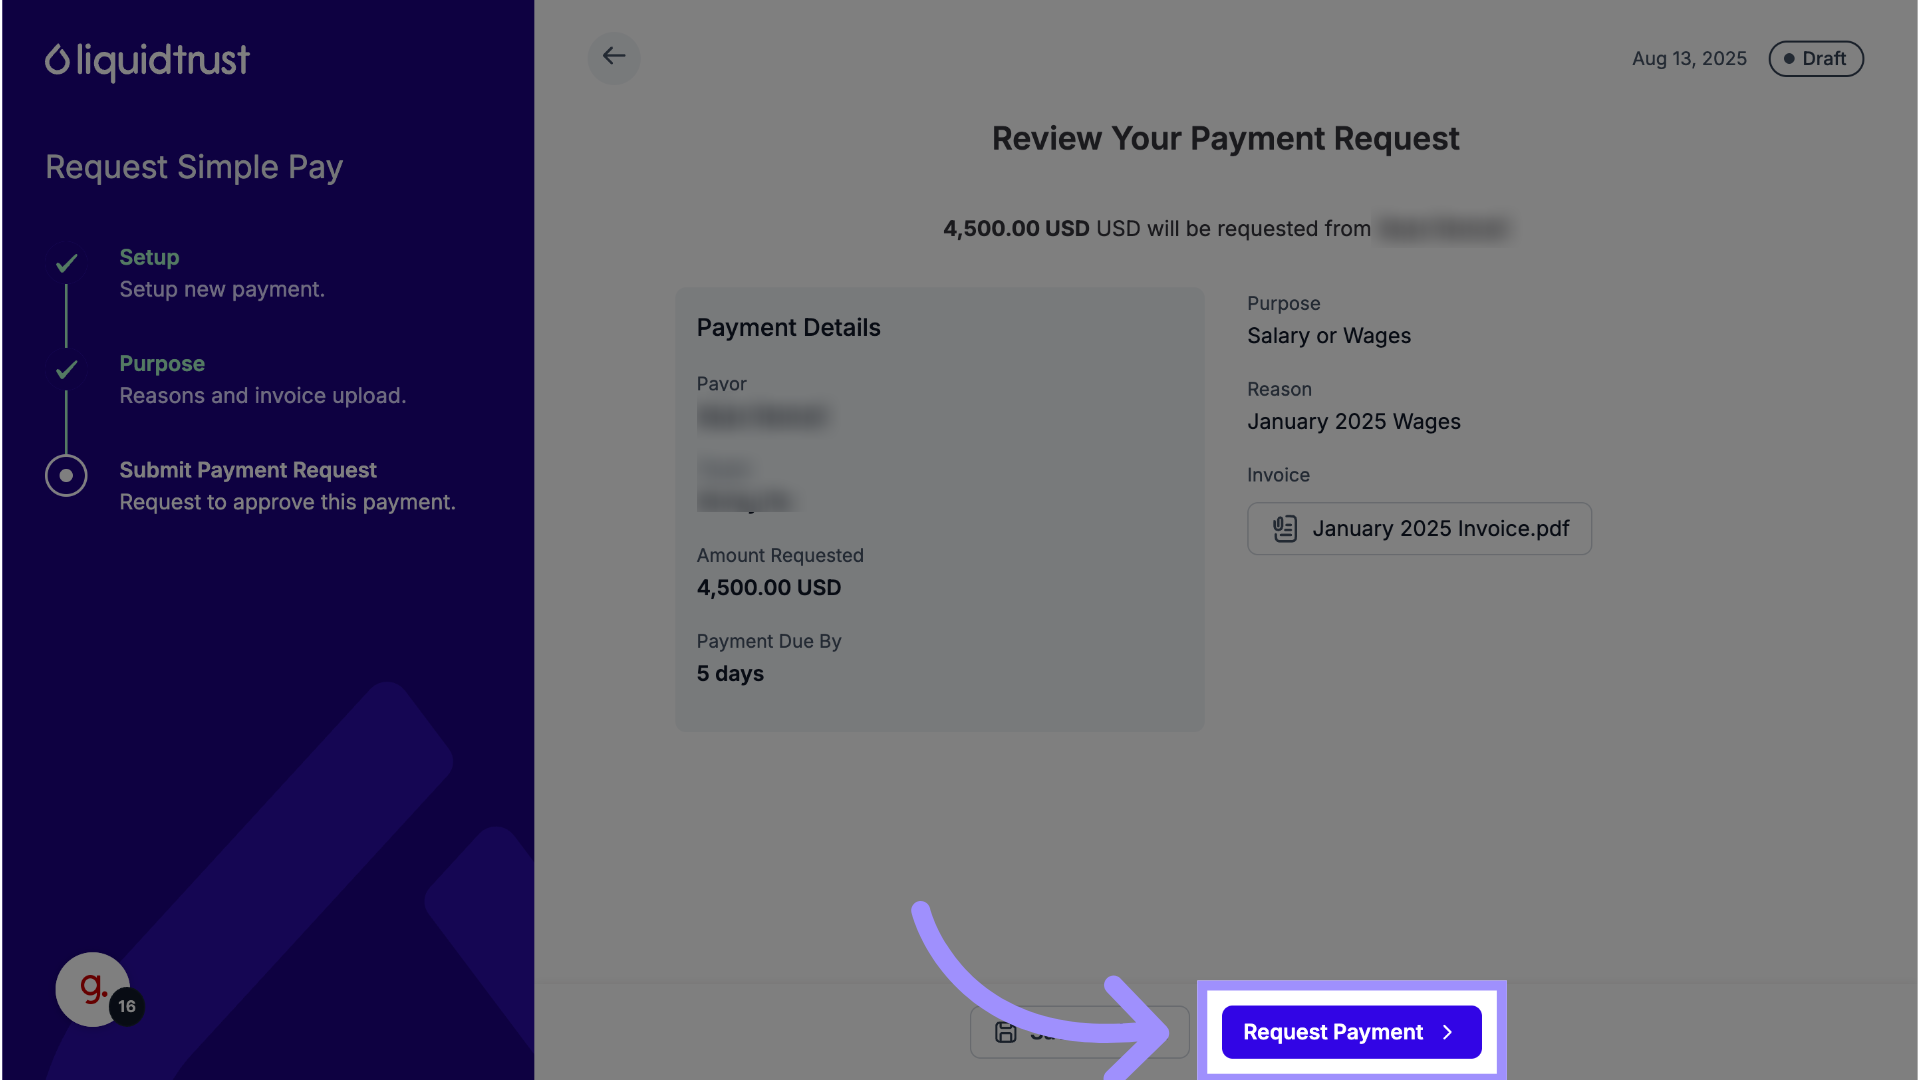Click the 16 counter badge

(127, 1006)
